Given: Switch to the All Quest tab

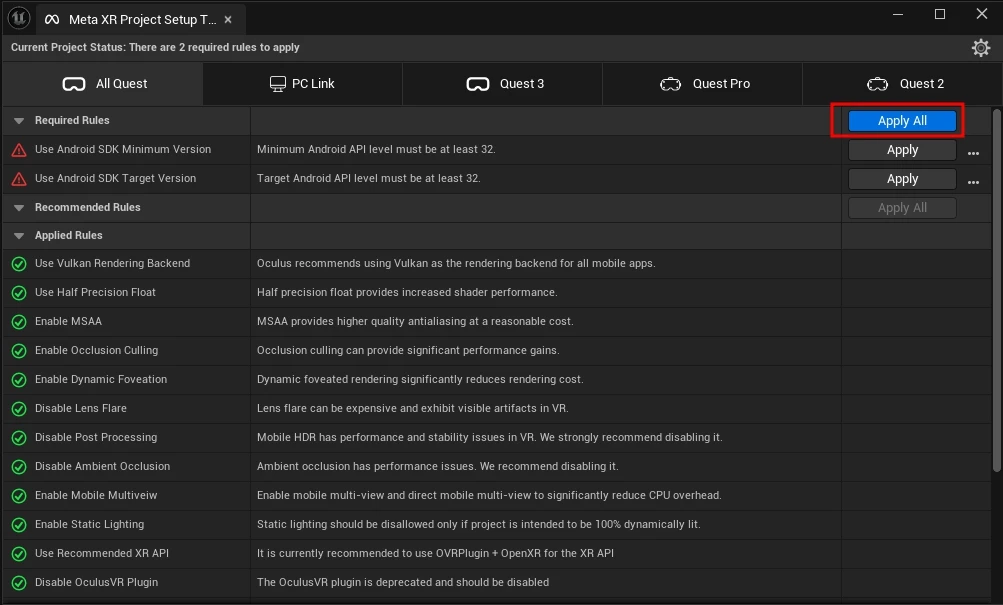Looking at the screenshot, I should click(103, 84).
